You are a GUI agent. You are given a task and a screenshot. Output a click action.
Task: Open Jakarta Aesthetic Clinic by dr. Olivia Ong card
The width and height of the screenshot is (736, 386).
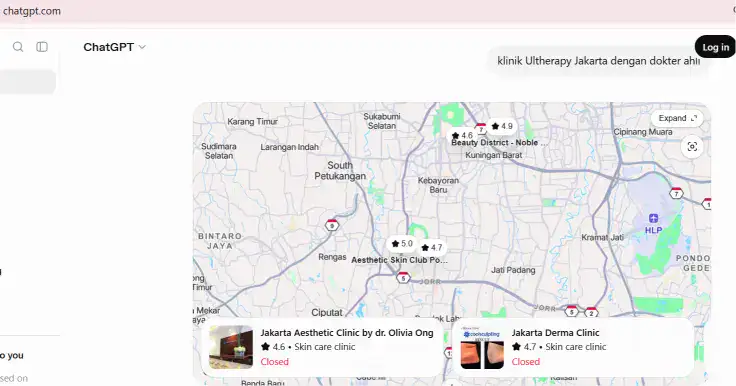pos(322,347)
